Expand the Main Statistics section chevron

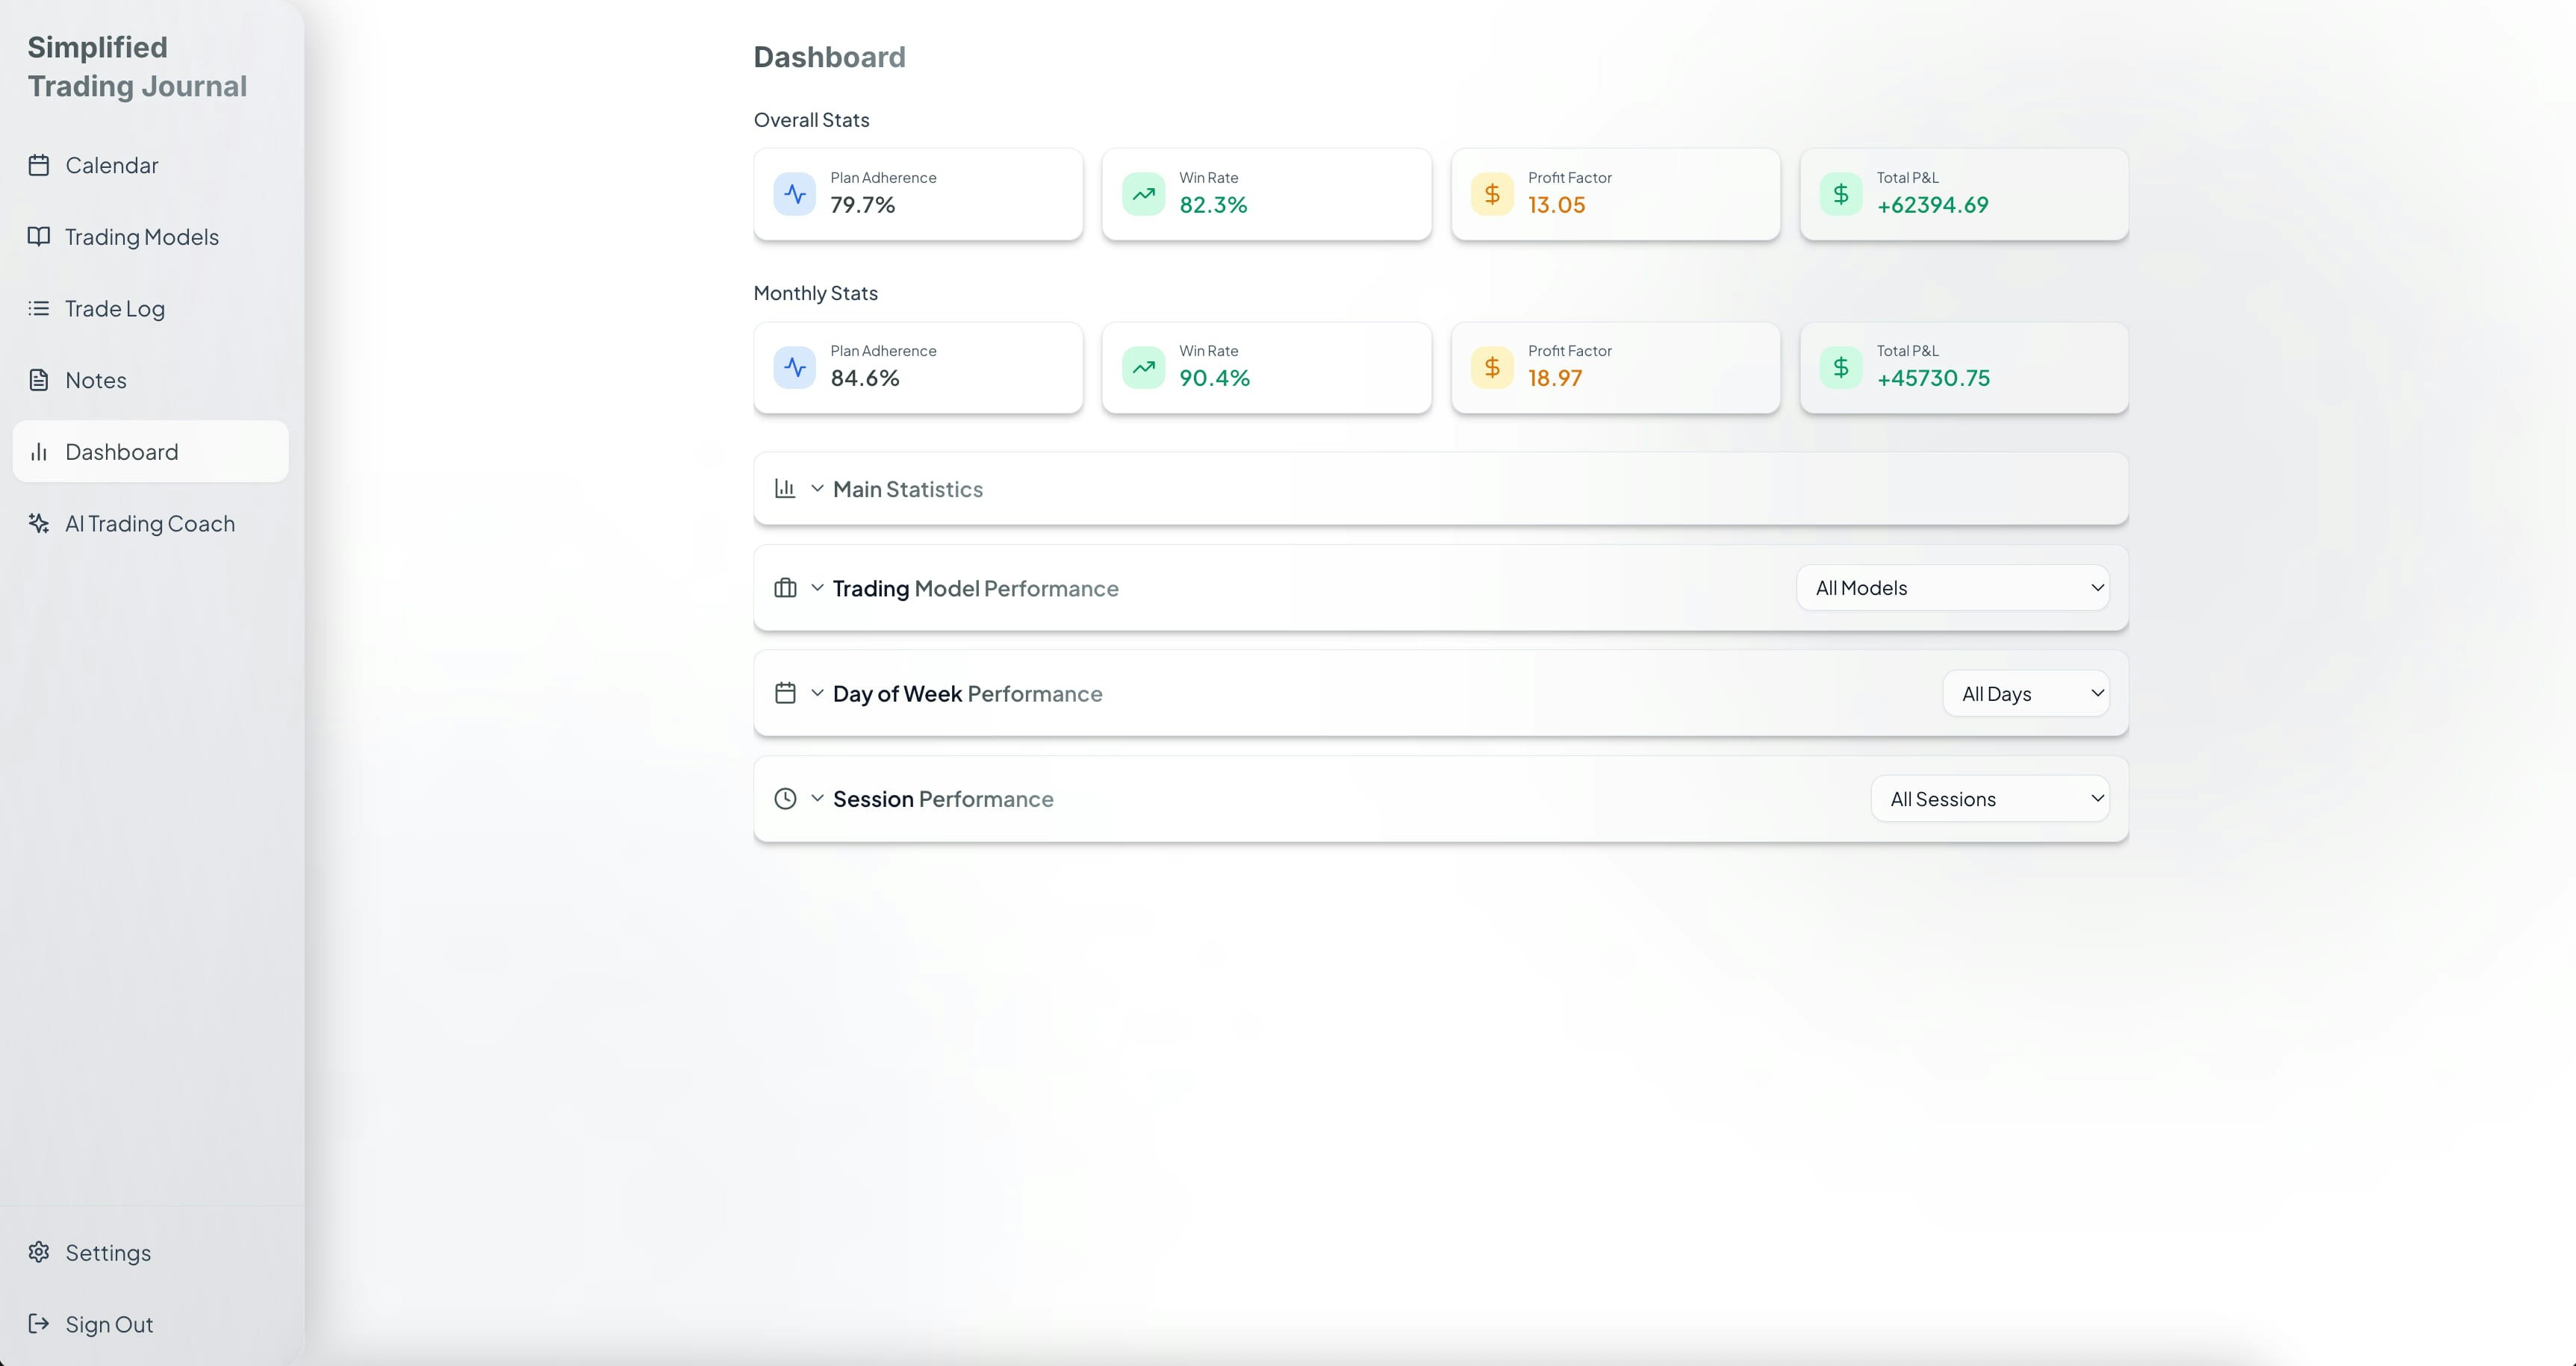(x=817, y=489)
